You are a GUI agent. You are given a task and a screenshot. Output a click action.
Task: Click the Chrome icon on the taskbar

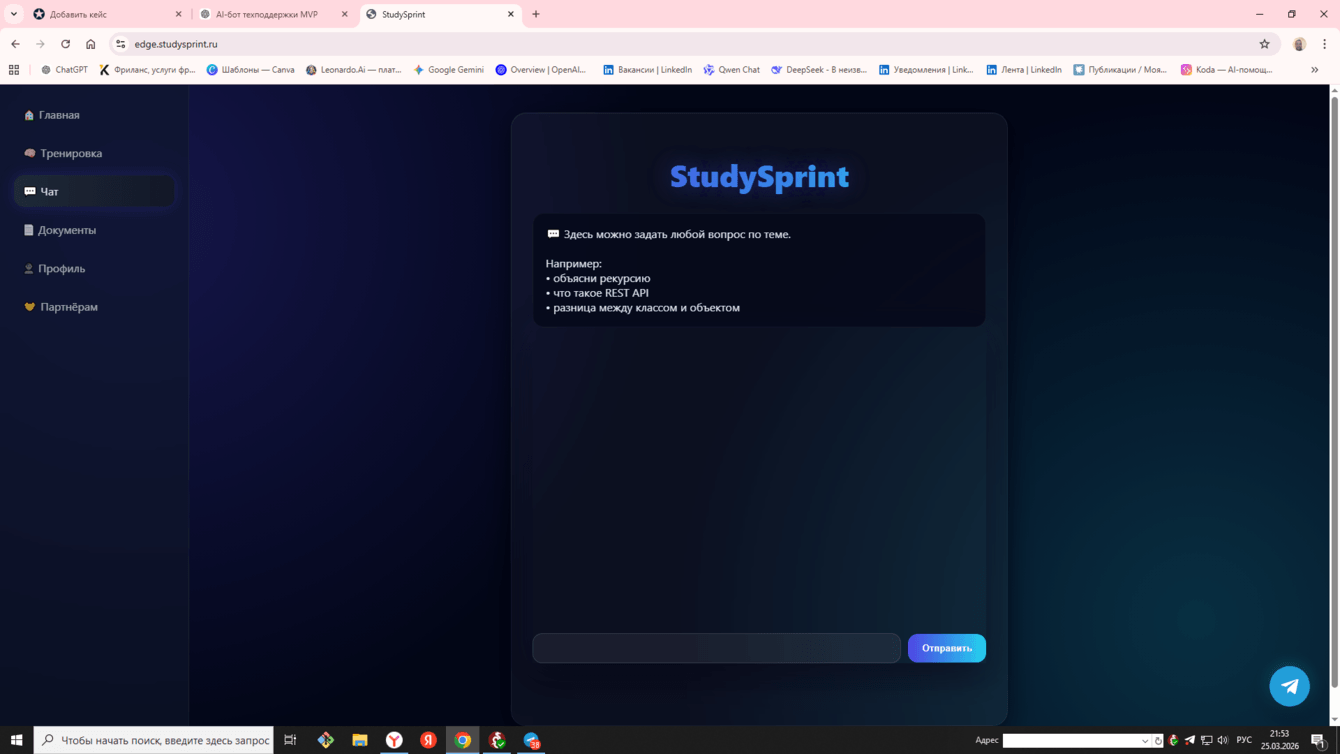462,740
